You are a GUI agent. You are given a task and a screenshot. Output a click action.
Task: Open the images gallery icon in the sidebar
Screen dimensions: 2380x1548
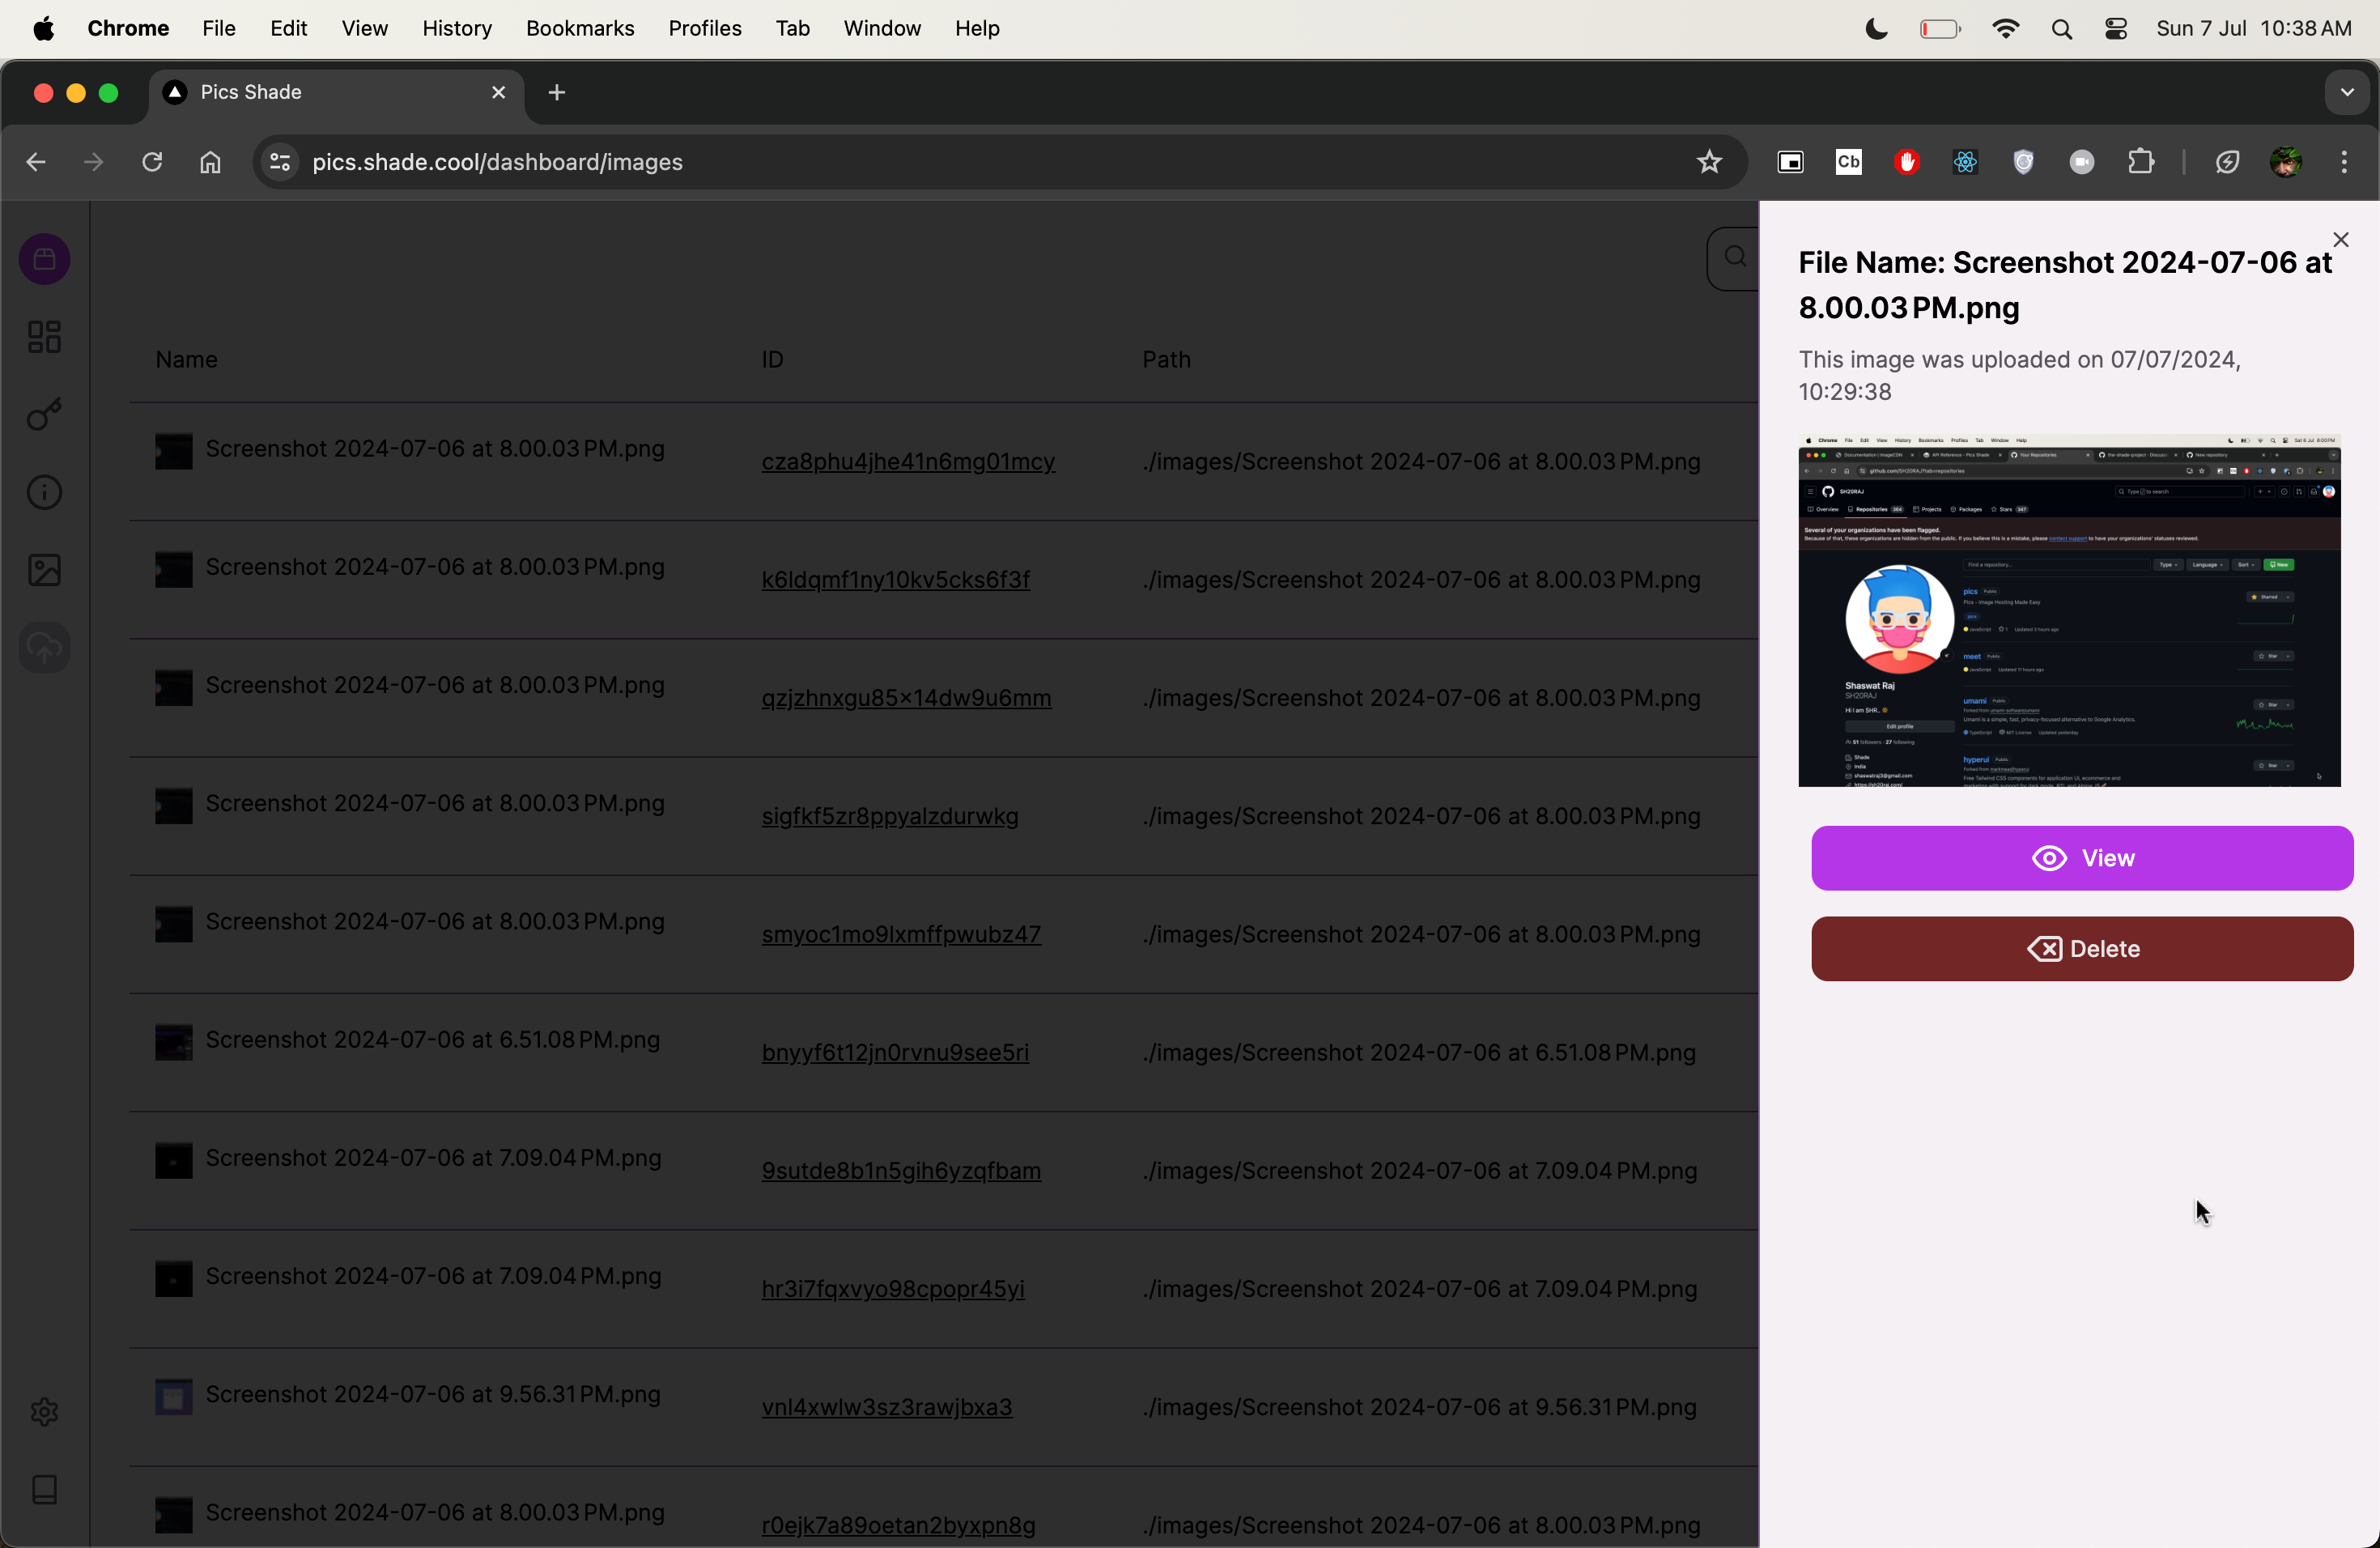pyautogui.click(x=45, y=570)
